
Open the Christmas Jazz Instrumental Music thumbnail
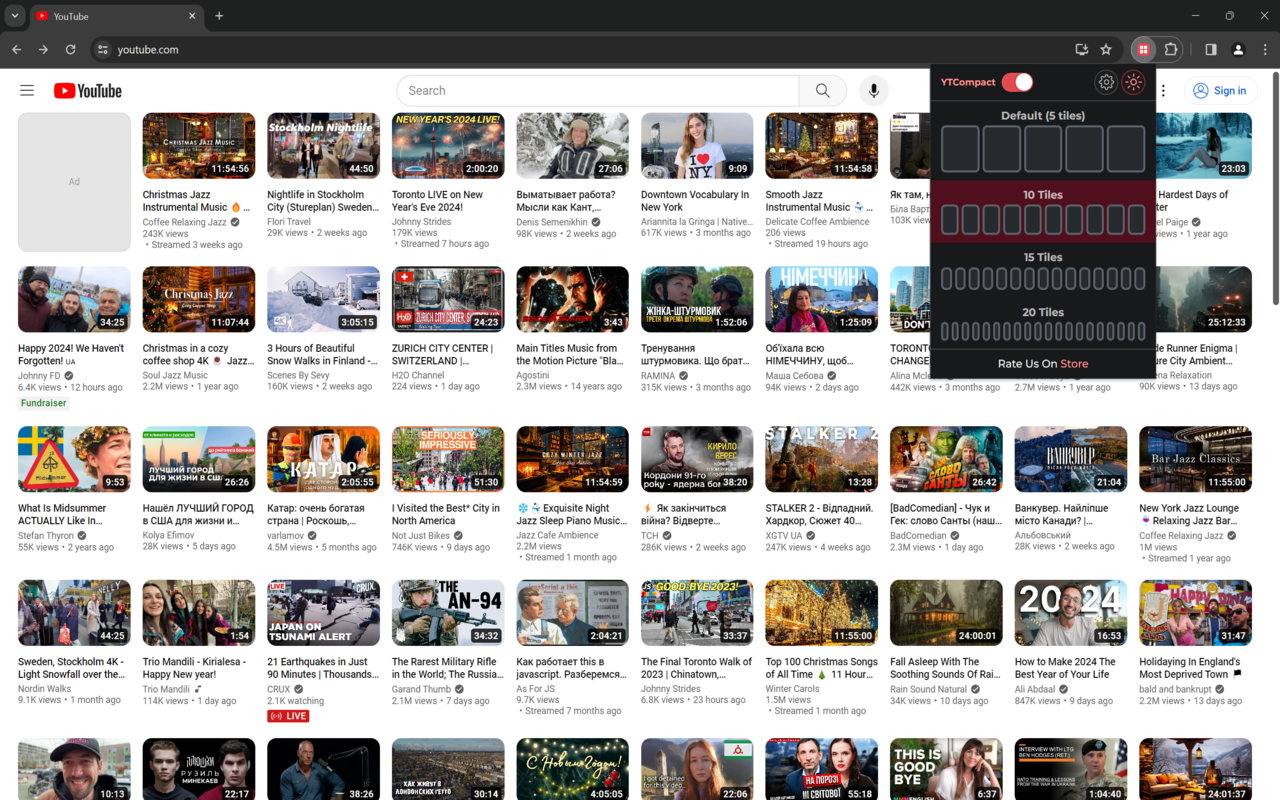click(x=198, y=145)
